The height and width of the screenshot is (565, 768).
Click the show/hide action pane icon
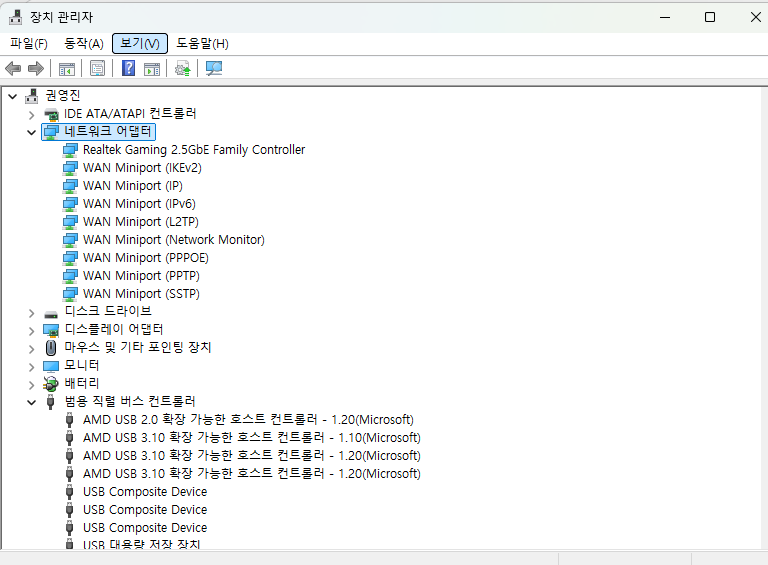coord(152,68)
